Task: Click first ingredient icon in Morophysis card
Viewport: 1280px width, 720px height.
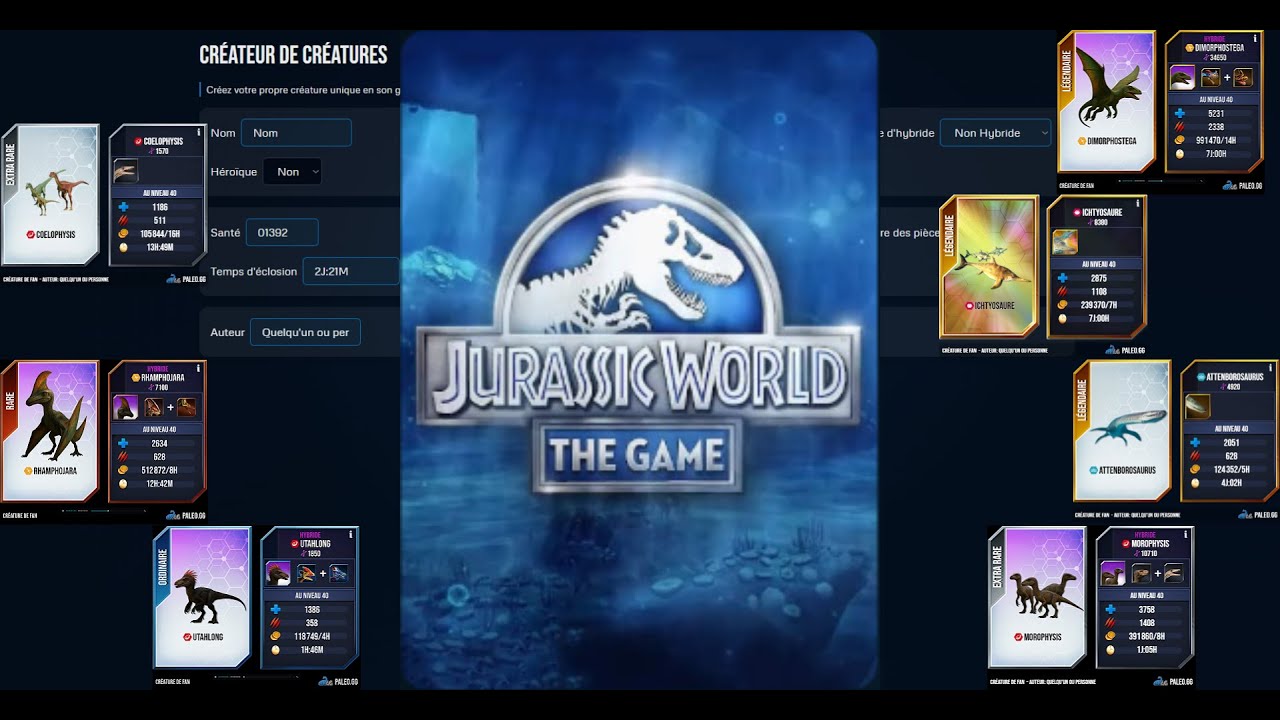Action: (1142, 573)
